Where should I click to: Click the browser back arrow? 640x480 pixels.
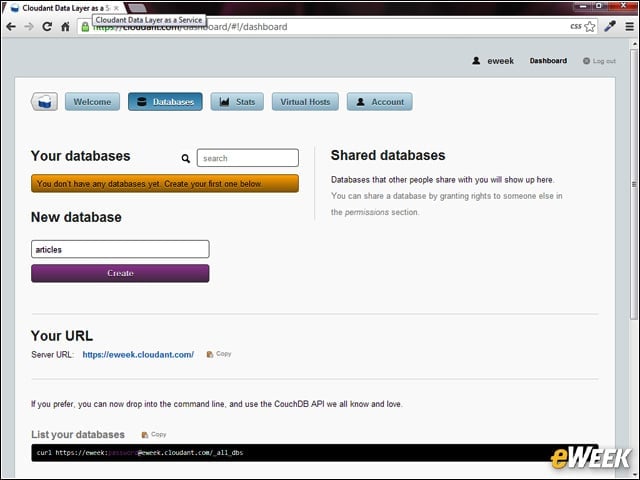(x=11, y=27)
